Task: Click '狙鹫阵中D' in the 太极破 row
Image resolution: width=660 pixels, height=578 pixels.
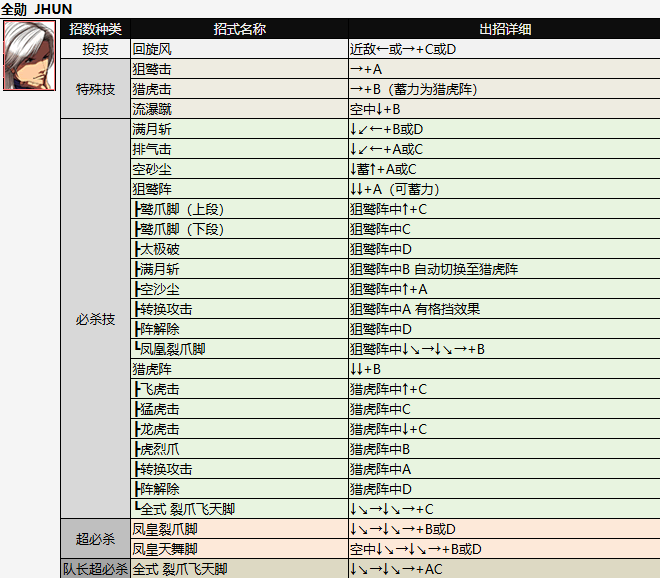Action: tap(381, 249)
